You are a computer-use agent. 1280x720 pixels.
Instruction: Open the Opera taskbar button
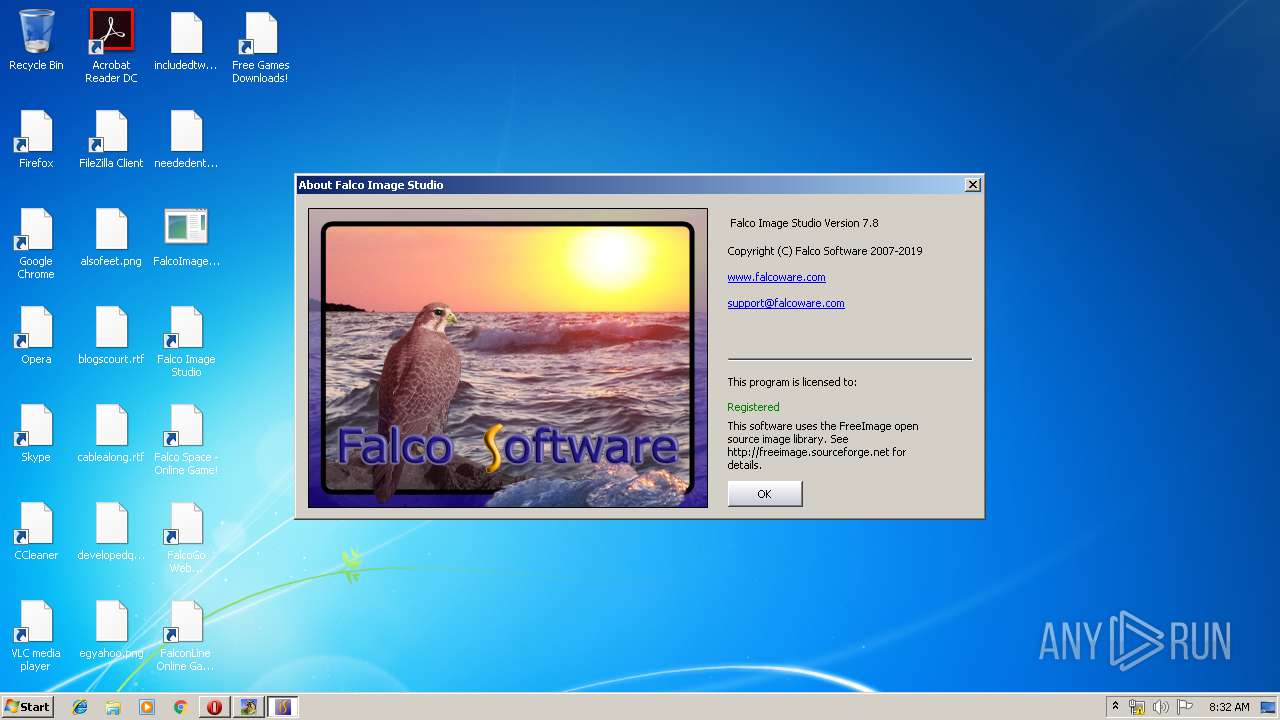[x=214, y=707]
